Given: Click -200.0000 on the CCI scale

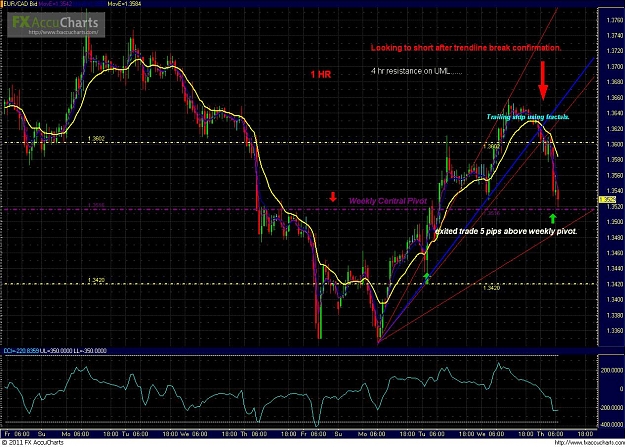Looking at the screenshot, I should point(612,408).
